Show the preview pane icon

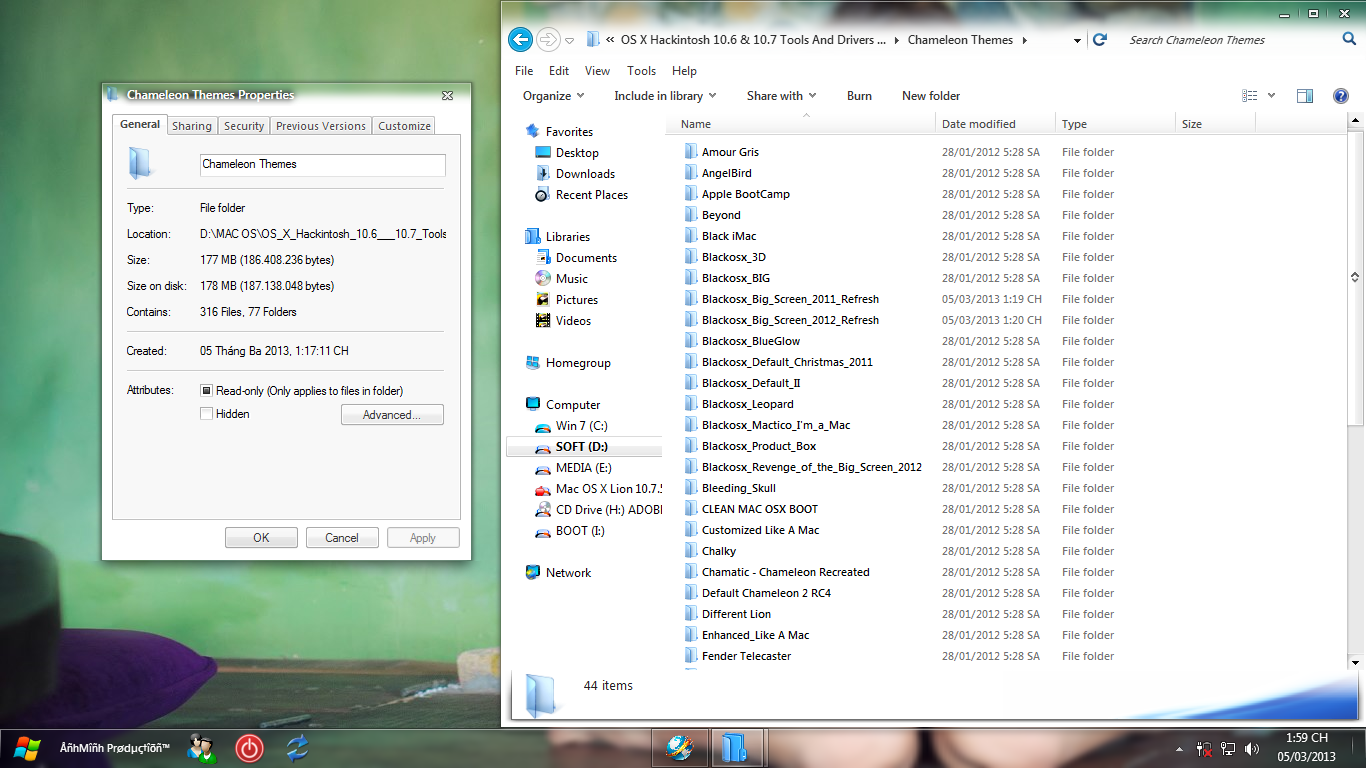pos(1305,96)
